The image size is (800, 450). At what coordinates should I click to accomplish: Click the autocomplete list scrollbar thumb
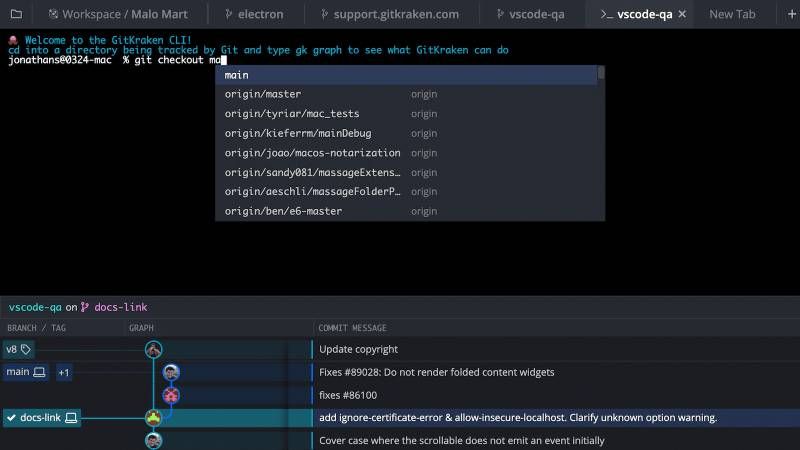[601, 72]
